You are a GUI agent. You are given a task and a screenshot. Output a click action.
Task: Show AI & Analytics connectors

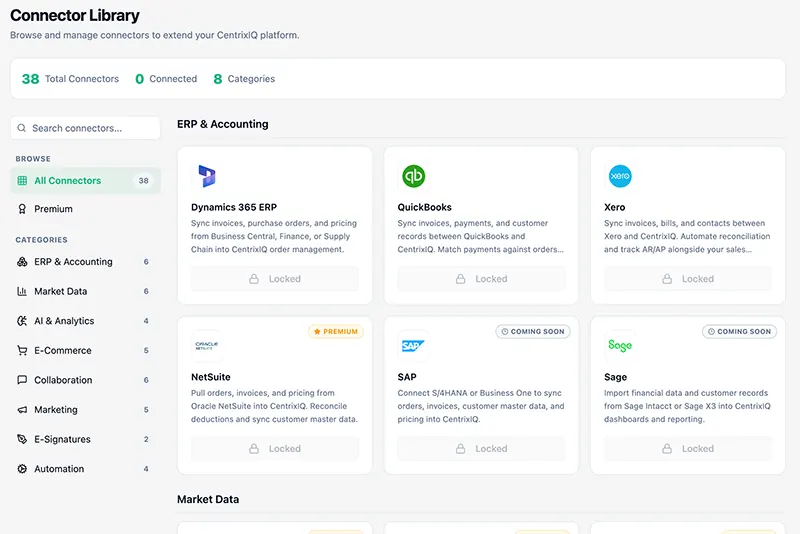tap(86, 321)
